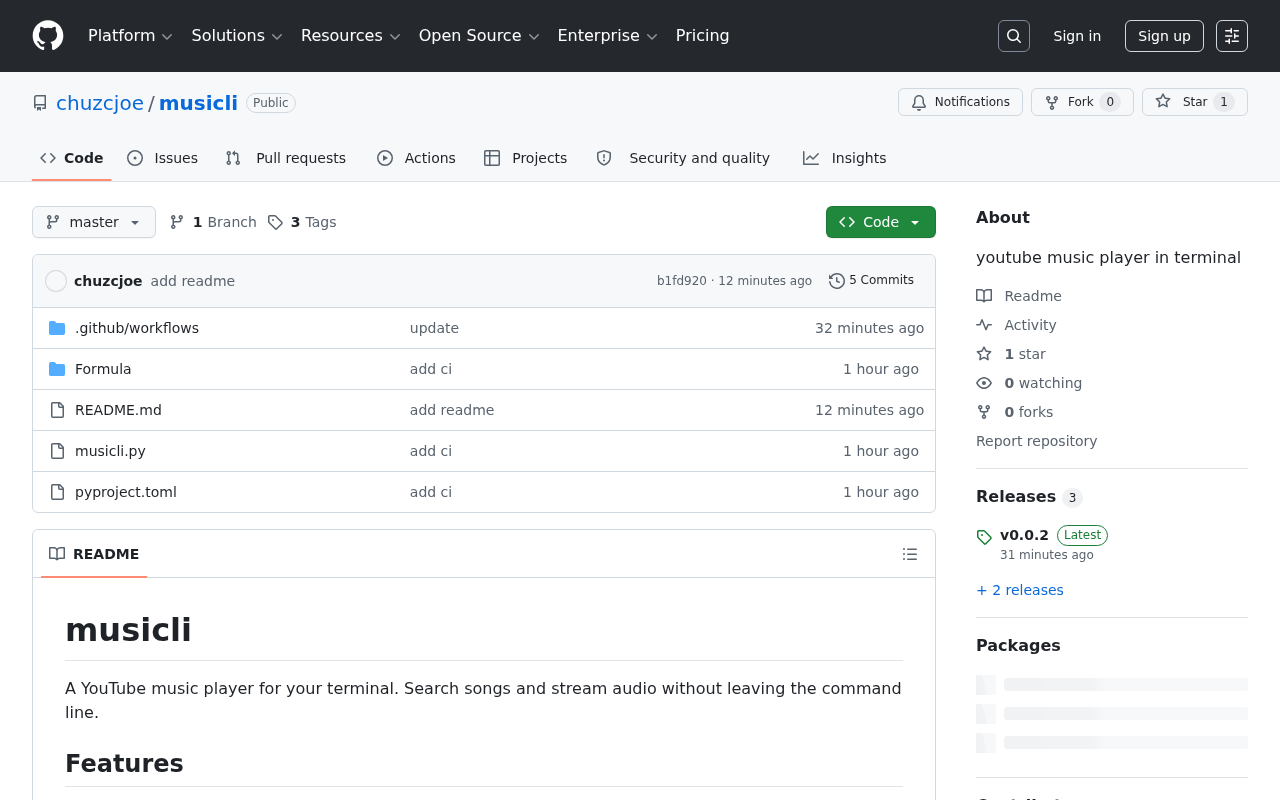Click the commit author avatar for chuzcjoe
The image size is (1280, 800).
tap(56, 281)
